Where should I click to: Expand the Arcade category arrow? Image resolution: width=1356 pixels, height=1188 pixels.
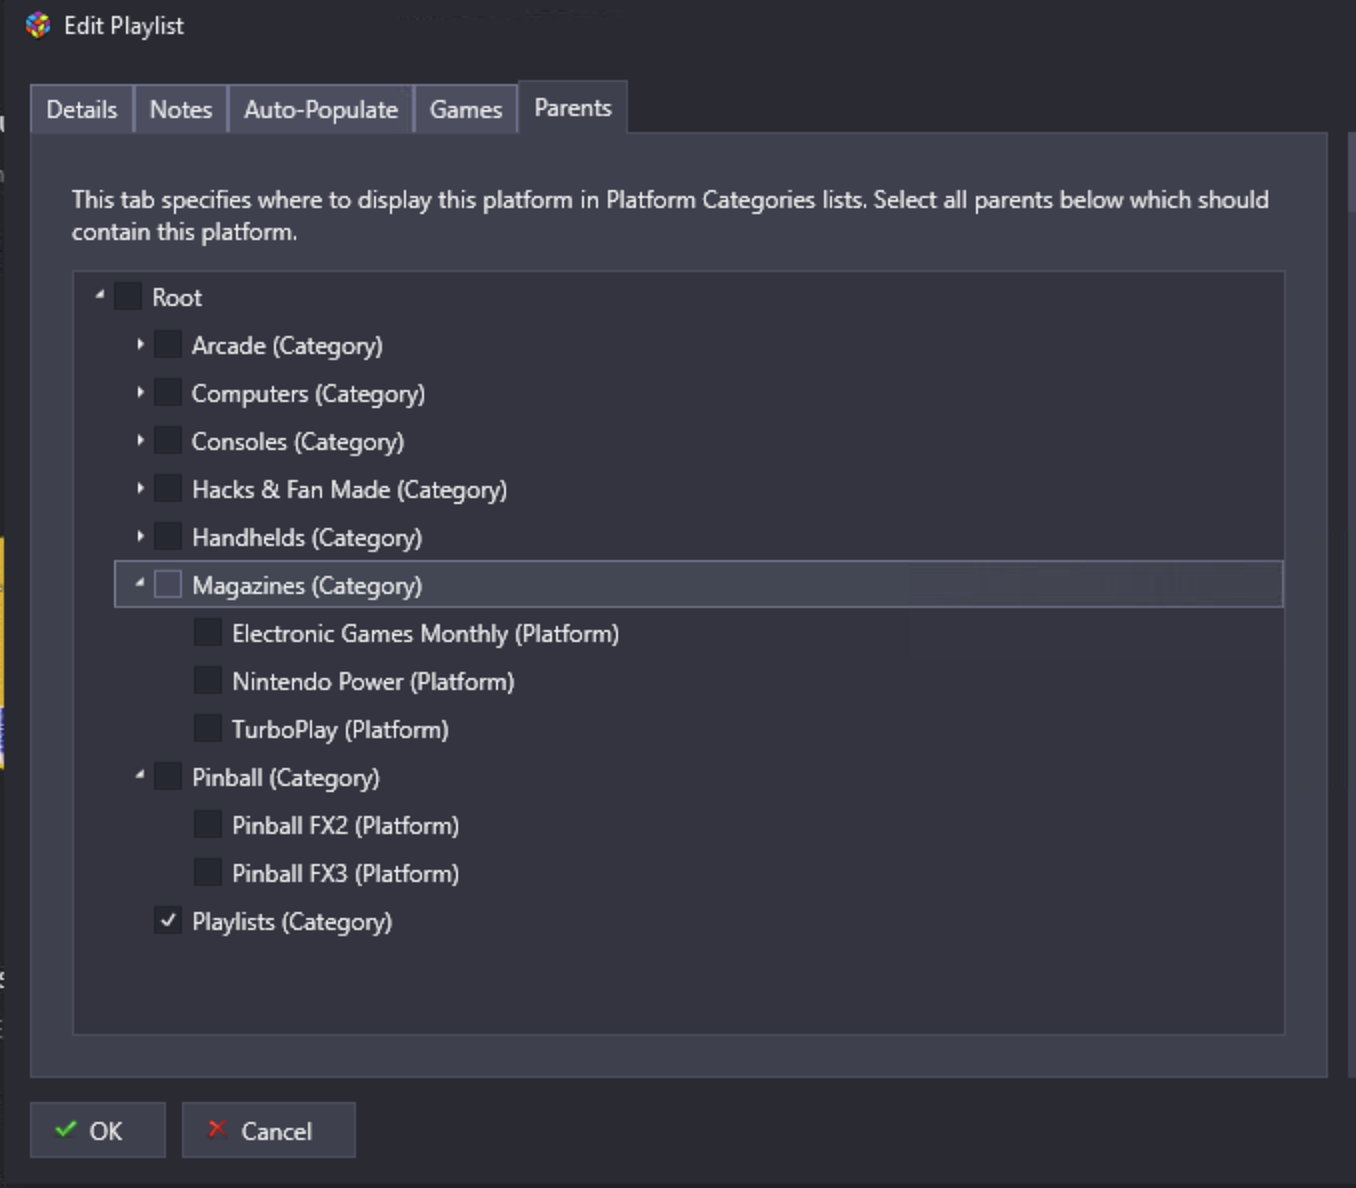point(140,345)
